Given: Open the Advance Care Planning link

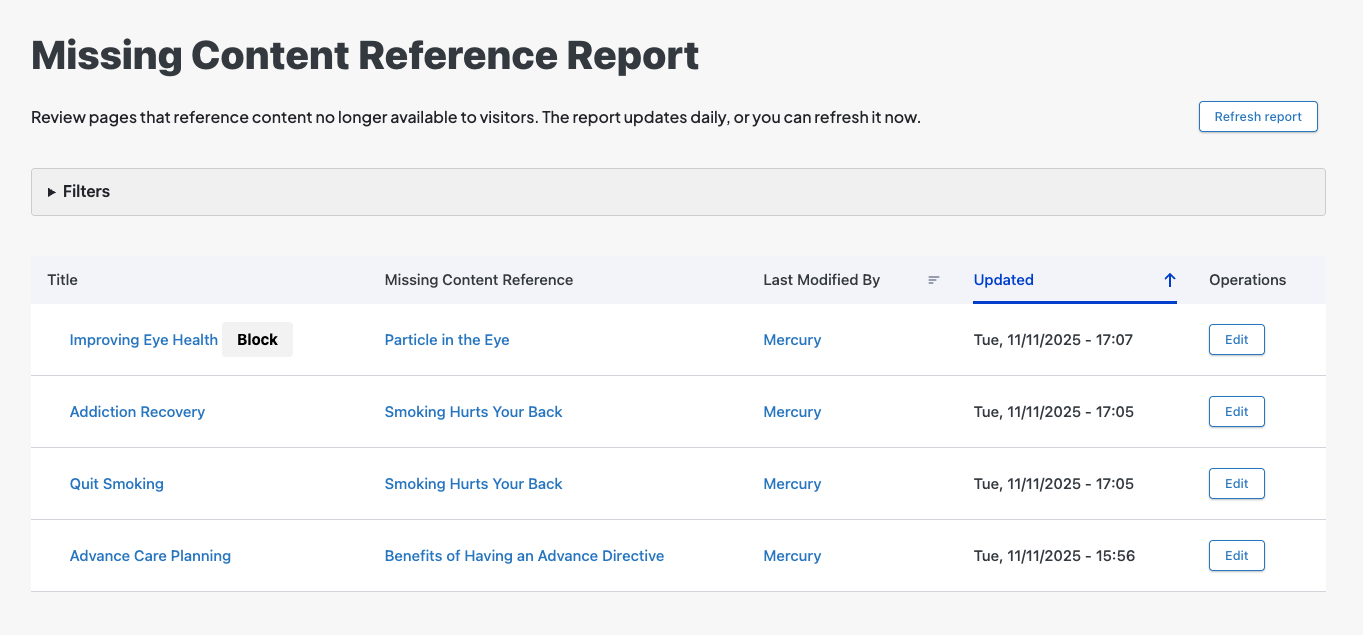Looking at the screenshot, I should click(x=150, y=556).
